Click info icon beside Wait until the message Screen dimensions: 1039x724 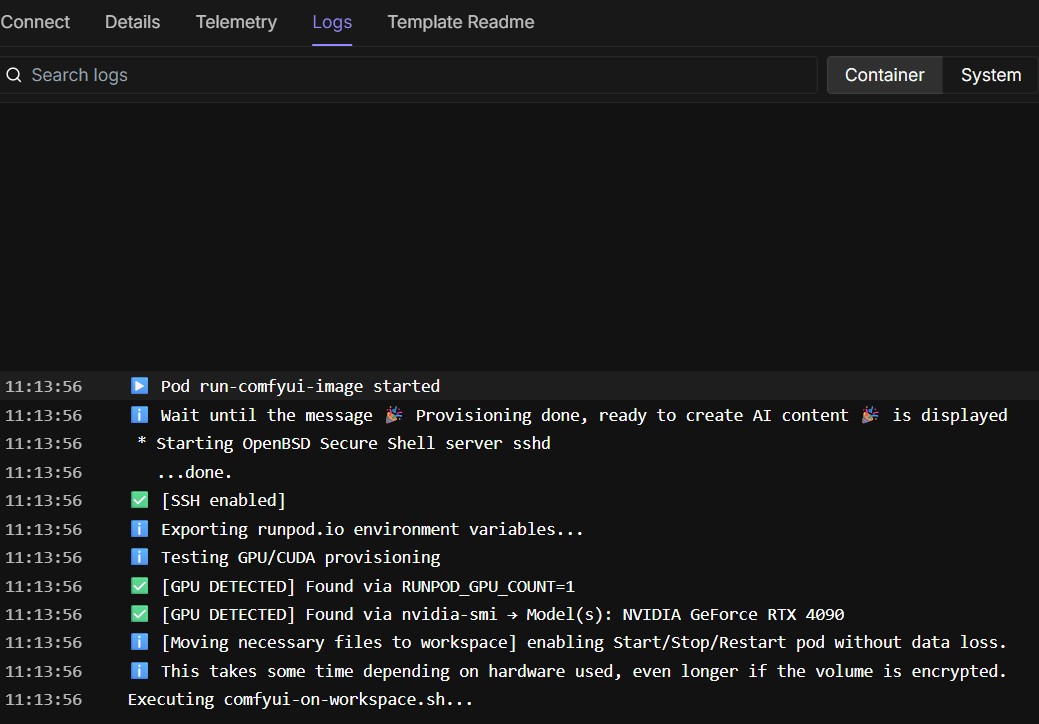point(139,415)
